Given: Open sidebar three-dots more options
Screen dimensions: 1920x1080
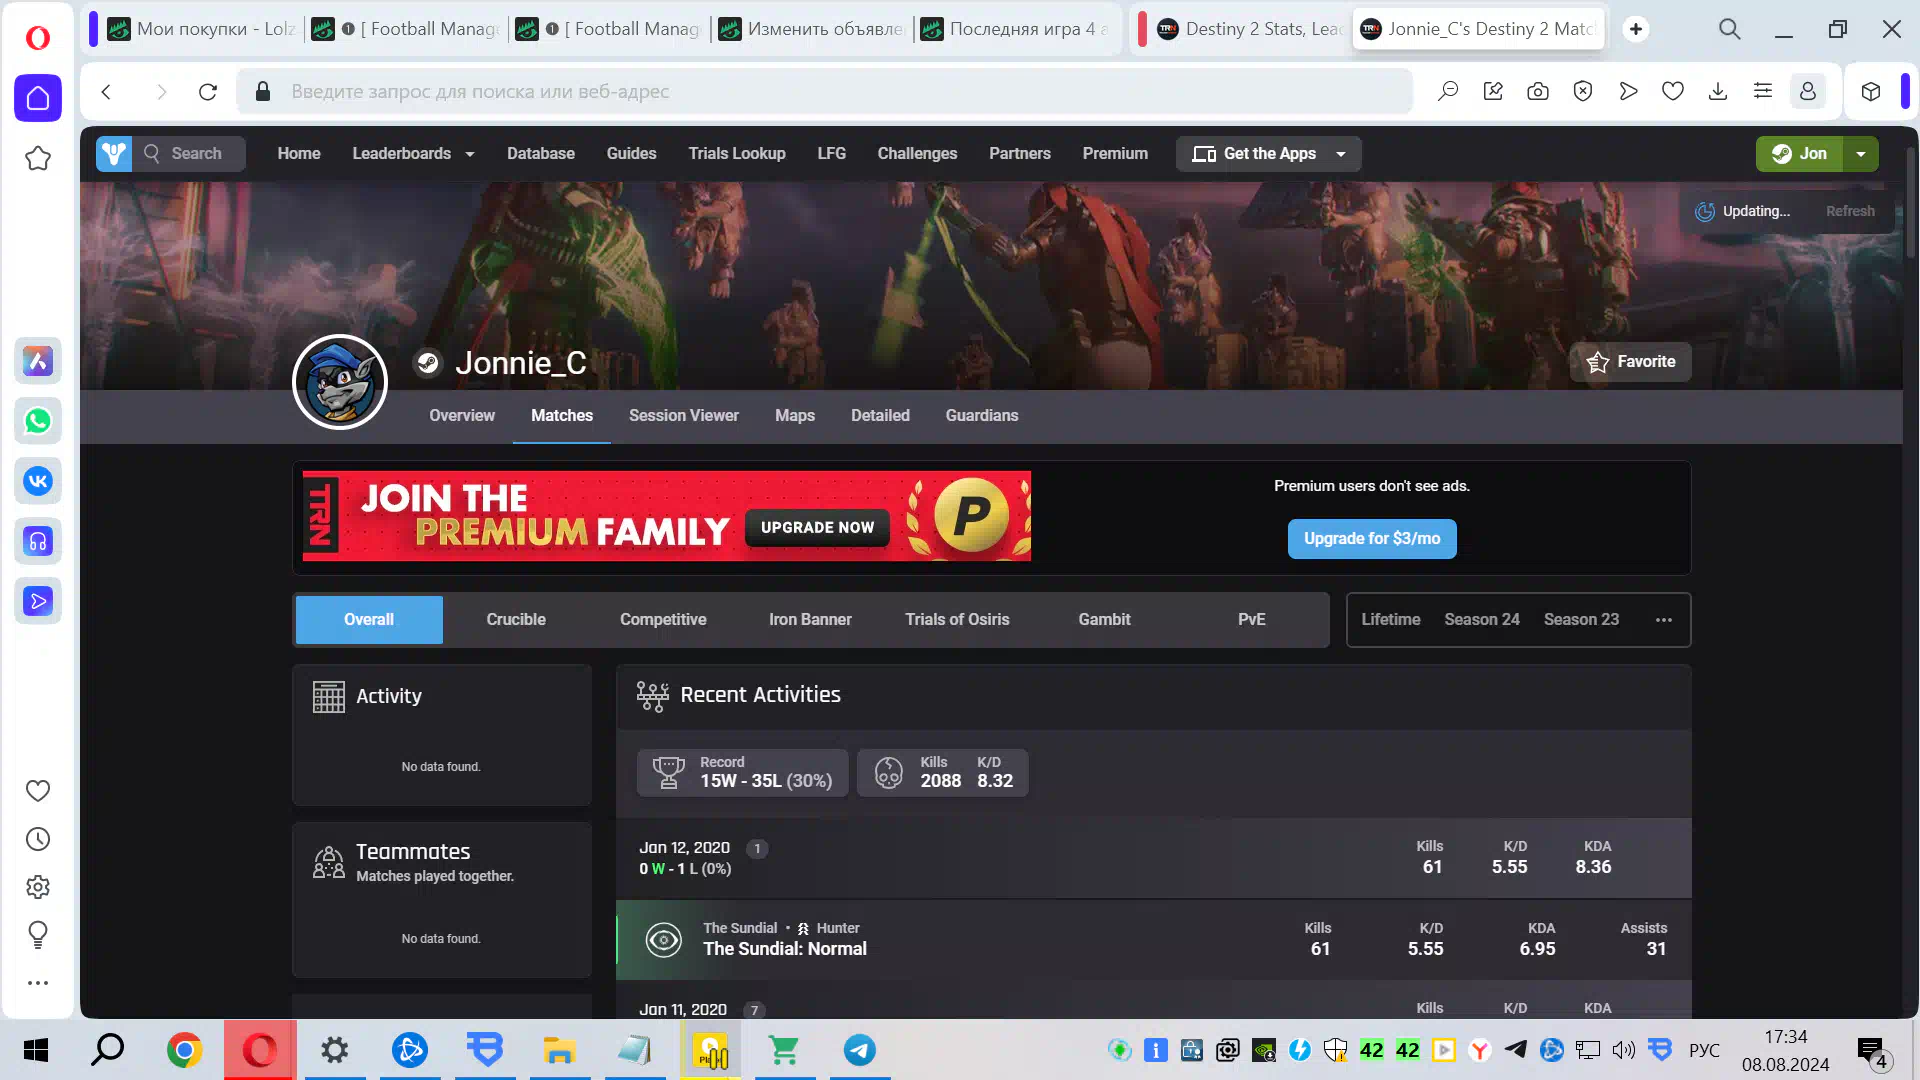Looking at the screenshot, I should click(38, 983).
